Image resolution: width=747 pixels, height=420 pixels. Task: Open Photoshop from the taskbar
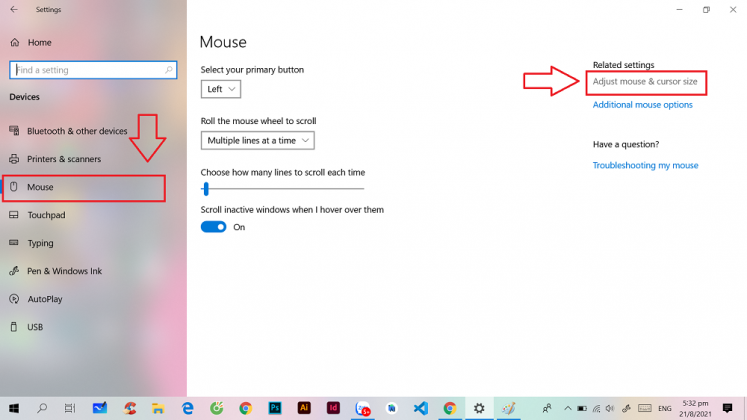(x=275, y=408)
